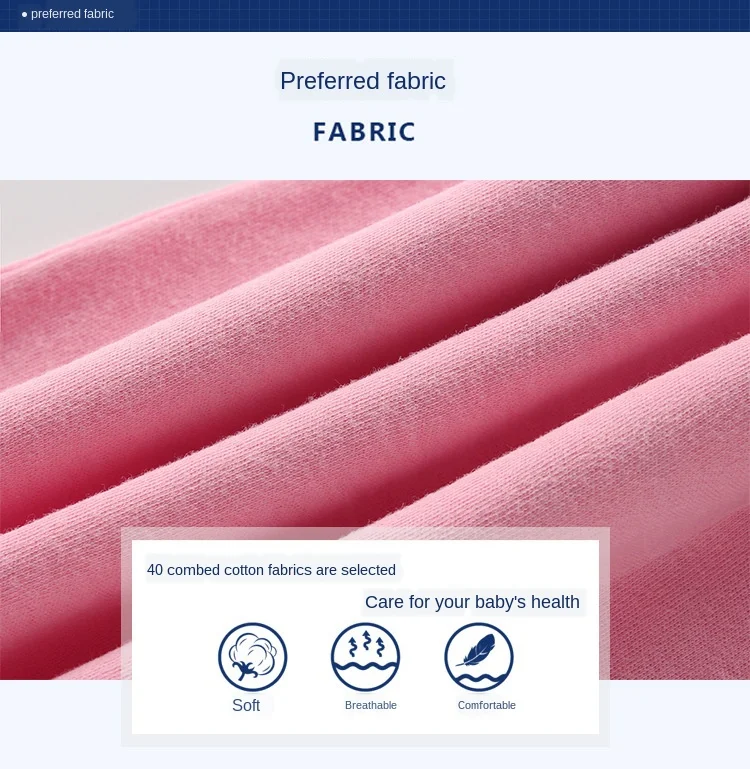Select the Breathable label text
The image size is (750, 769).
click(371, 705)
